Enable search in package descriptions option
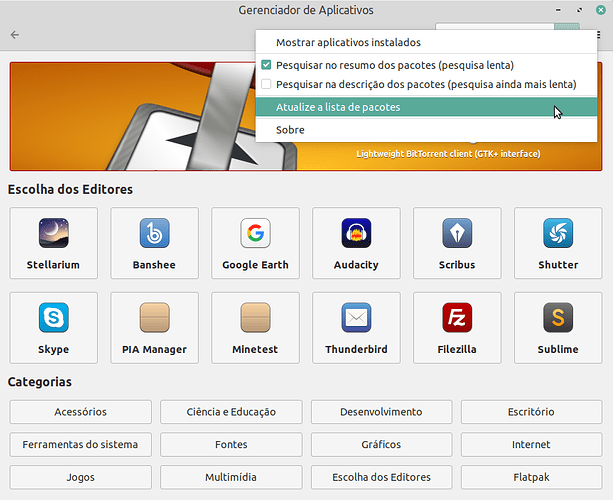The image size is (613, 500). point(266,84)
